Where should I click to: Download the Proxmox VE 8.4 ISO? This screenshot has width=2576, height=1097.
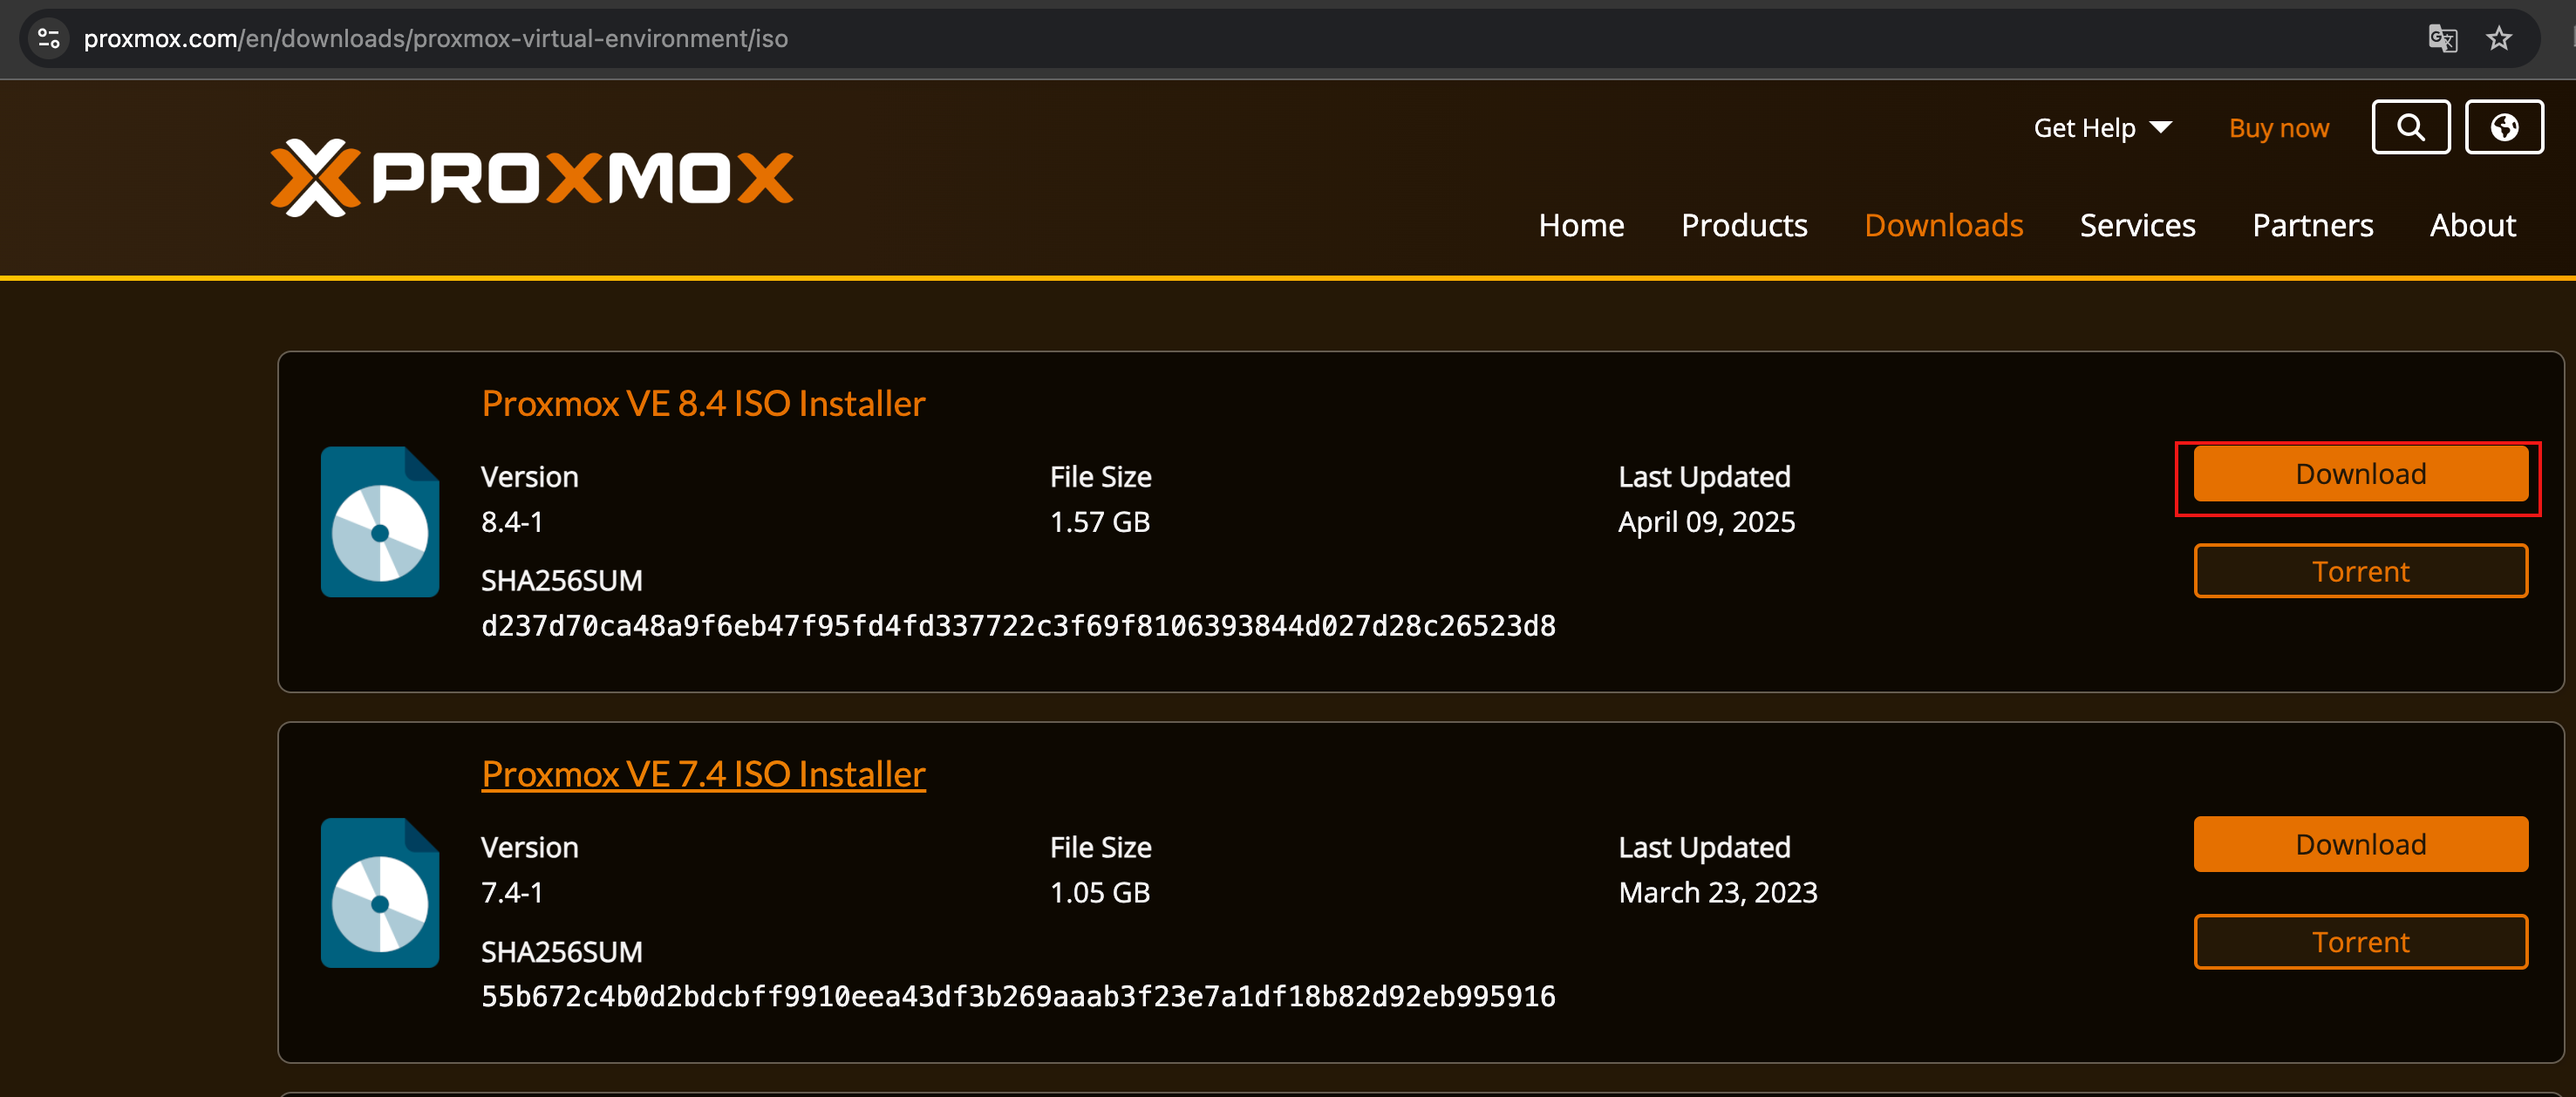2360,474
